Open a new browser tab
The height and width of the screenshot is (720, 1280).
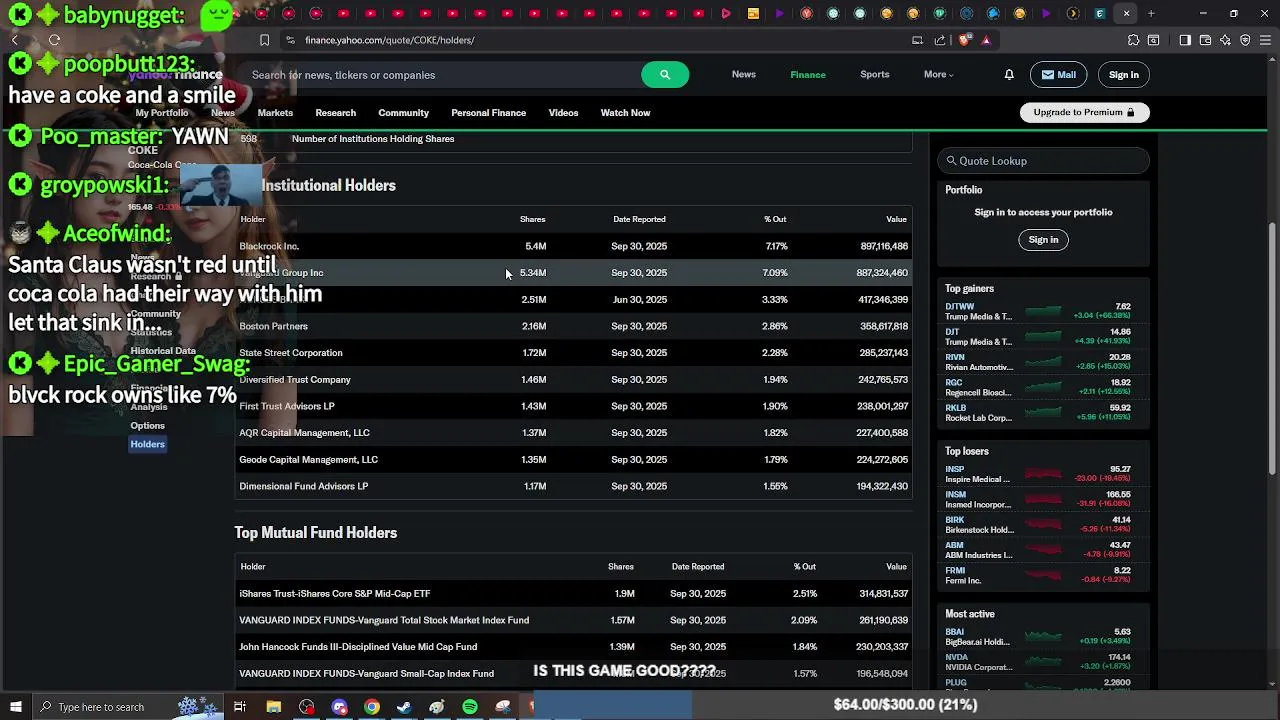(1151, 14)
